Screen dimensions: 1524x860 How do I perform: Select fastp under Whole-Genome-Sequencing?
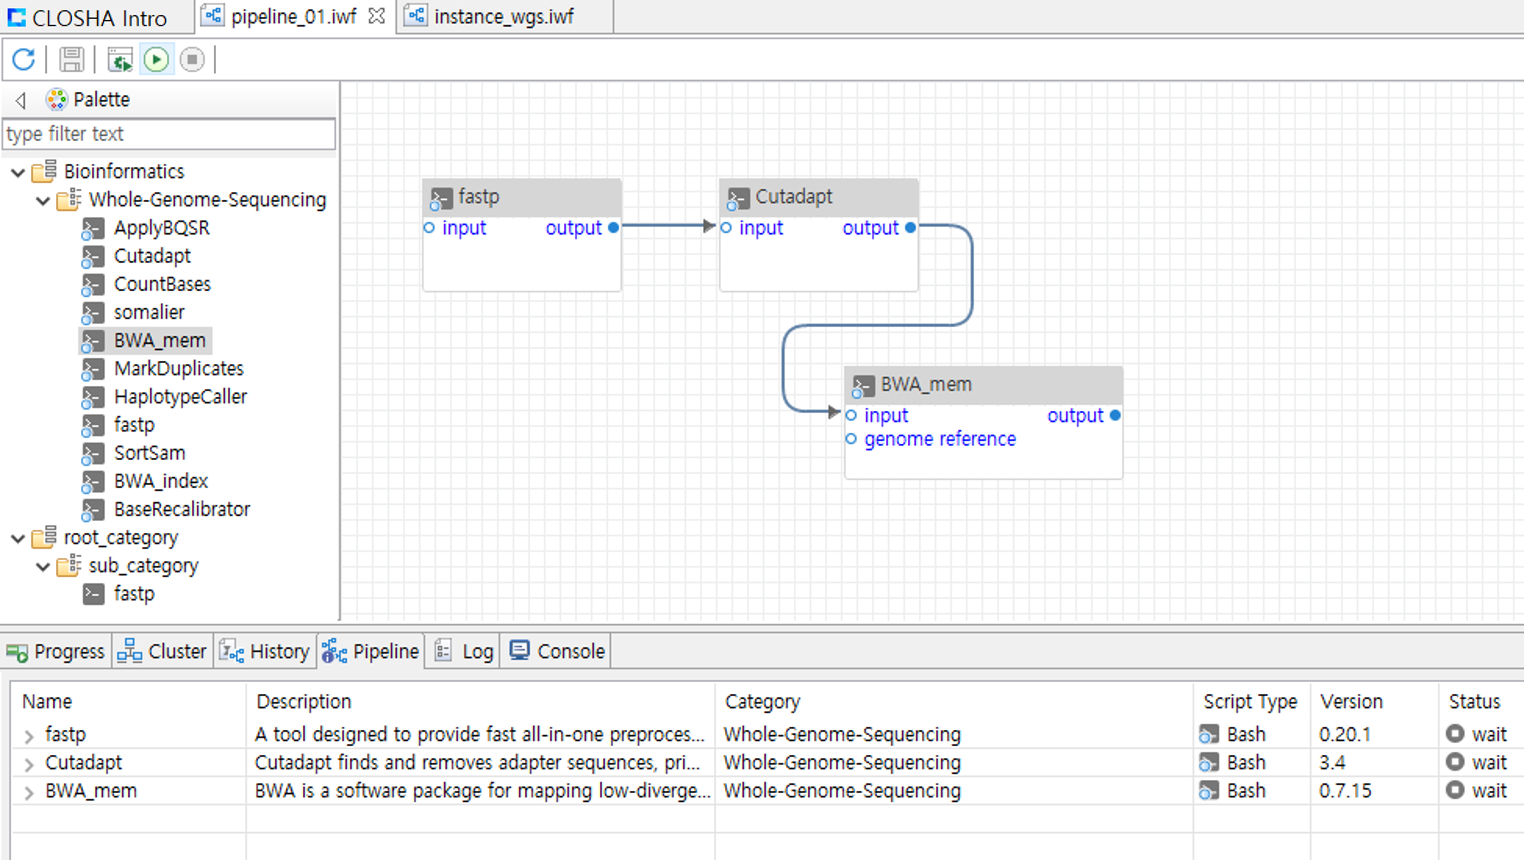(x=134, y=425)
